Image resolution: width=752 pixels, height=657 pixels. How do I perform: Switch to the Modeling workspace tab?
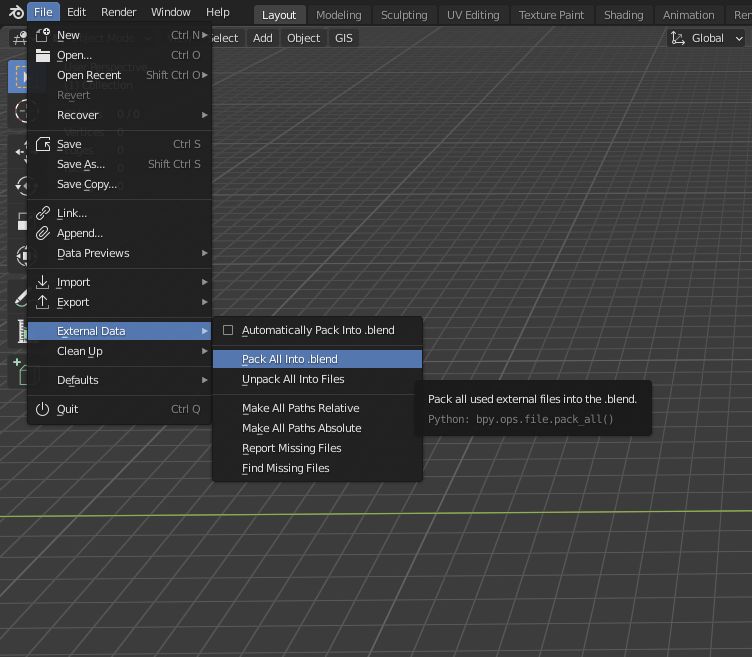339,15
